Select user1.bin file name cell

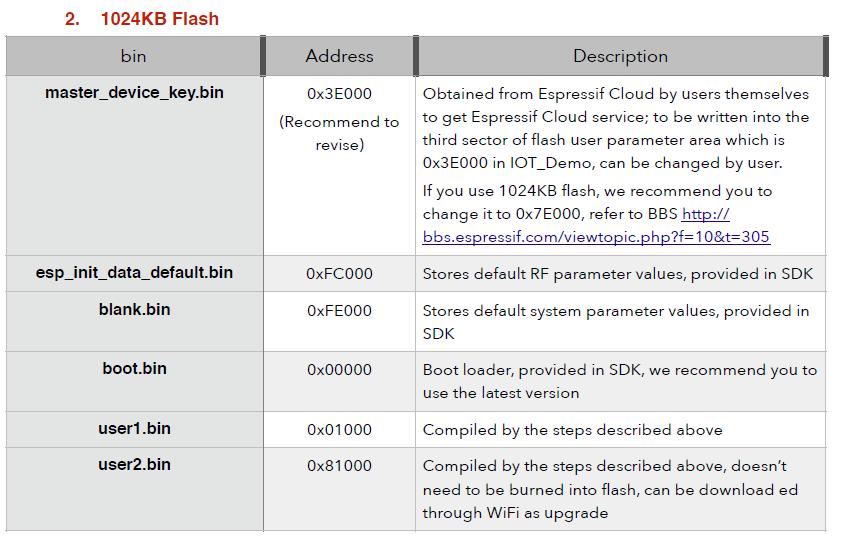coord(134,429)
